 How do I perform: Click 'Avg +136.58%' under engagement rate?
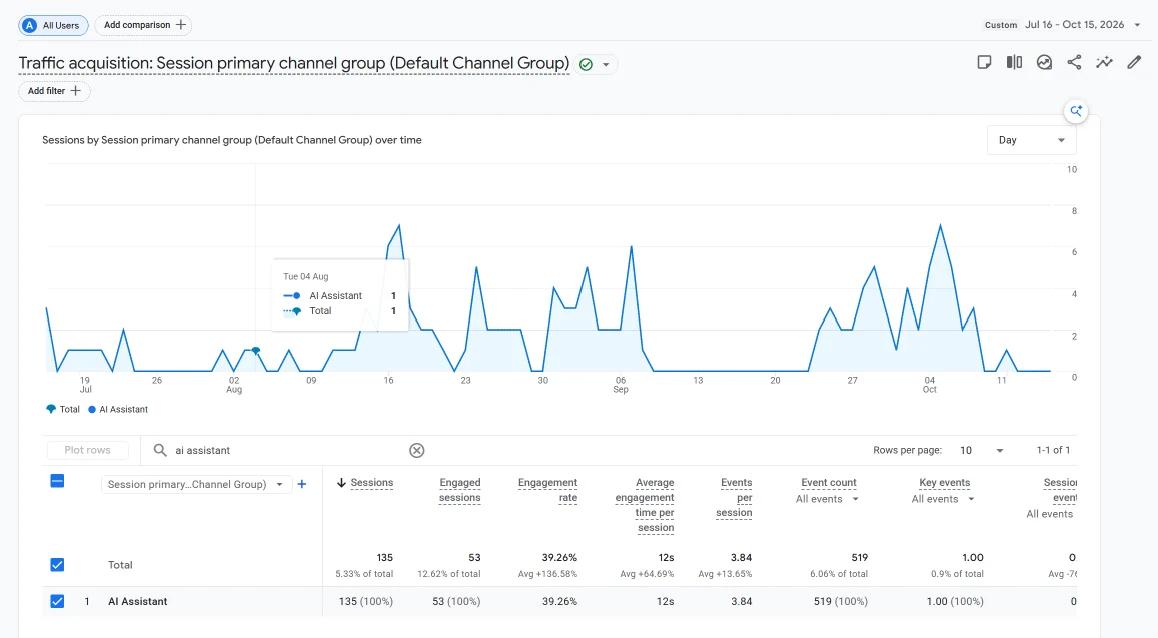(547, 574)
